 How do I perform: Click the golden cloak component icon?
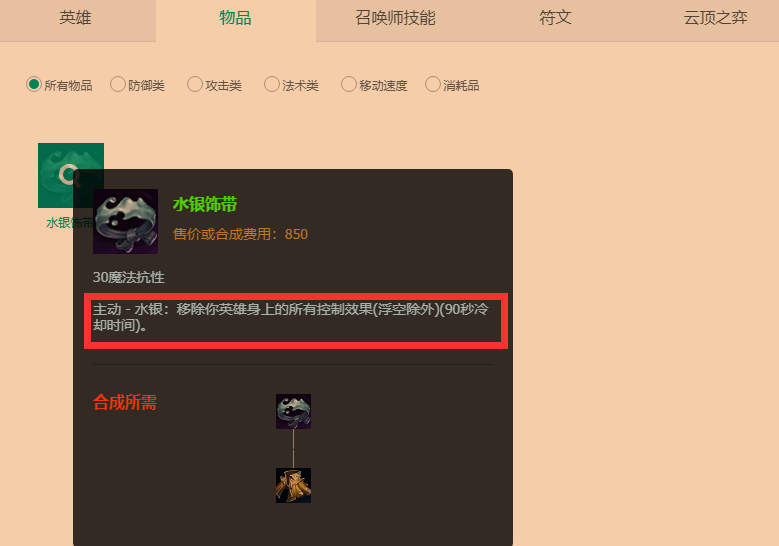tap(294, 485)
